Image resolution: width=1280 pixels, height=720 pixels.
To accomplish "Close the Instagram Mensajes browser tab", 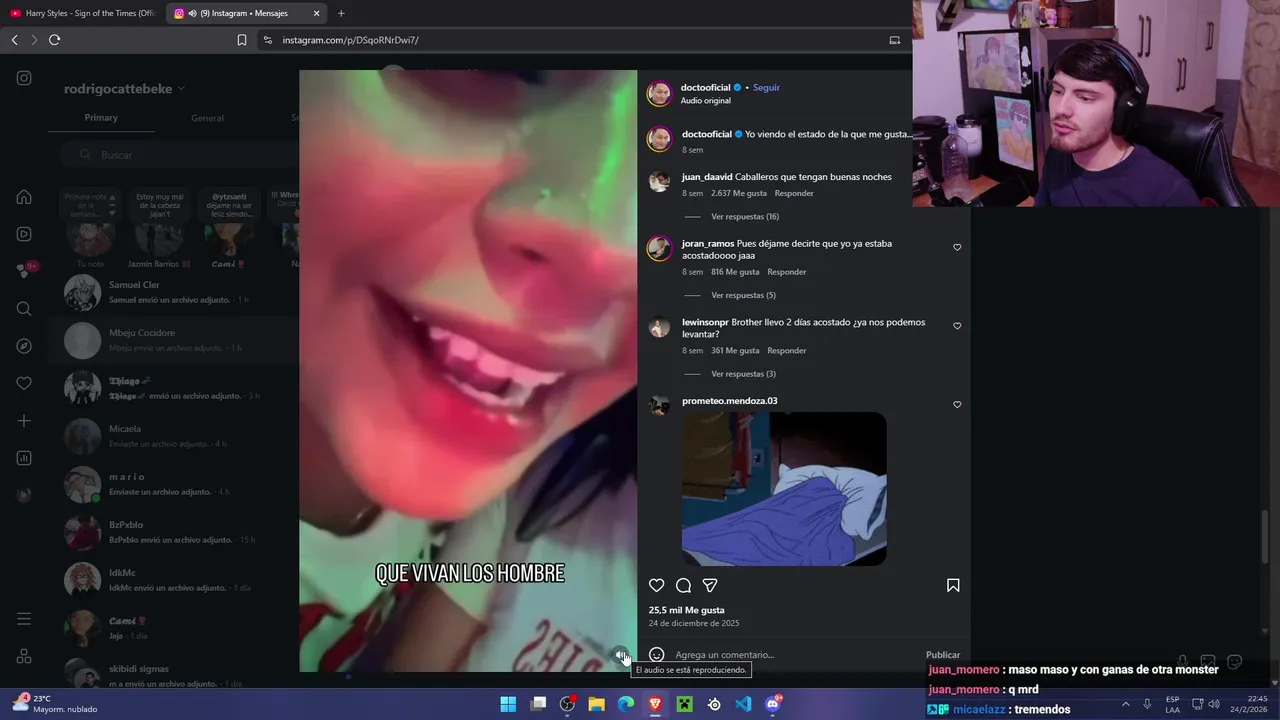I will pyautogui.click(x=316, y=13).
